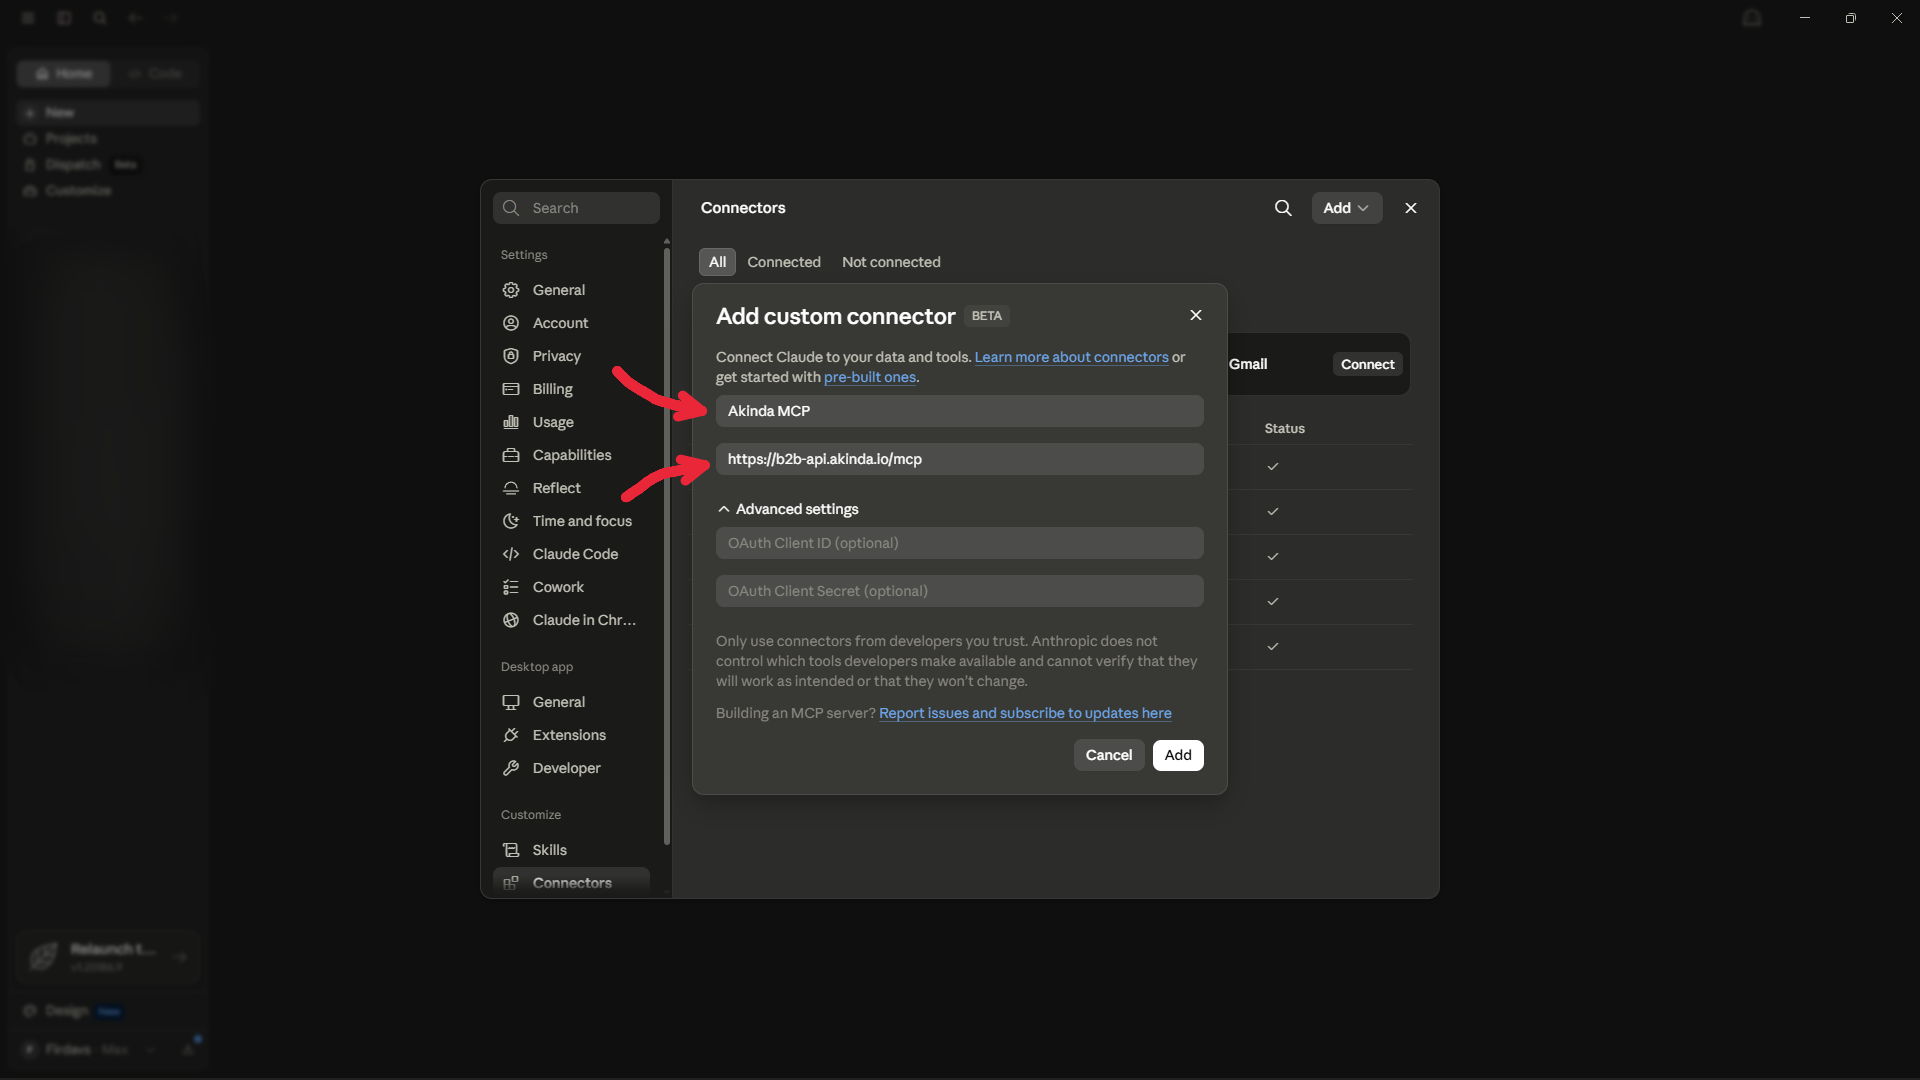Viewport: 1920px width, 1080px height.
Task: Click the Connectors search magnifier icon
Action: [1283, 208]
